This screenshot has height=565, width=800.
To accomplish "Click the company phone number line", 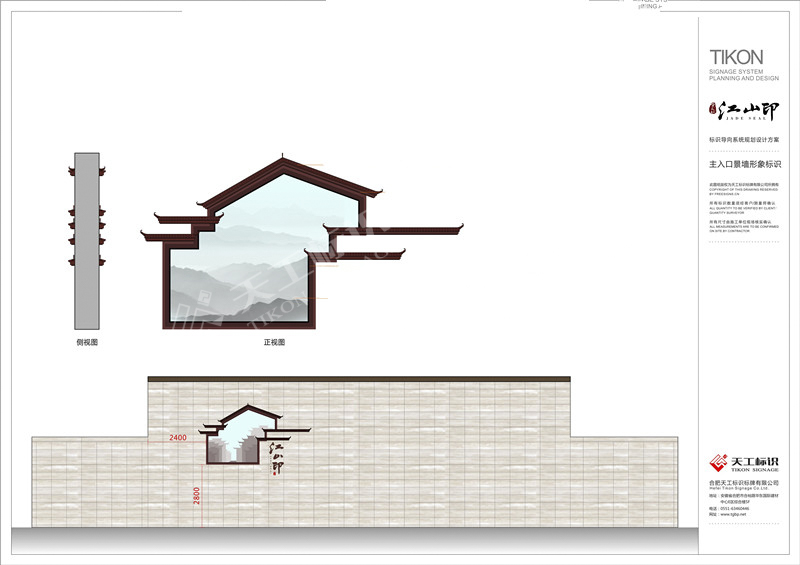I will (733, 508).
